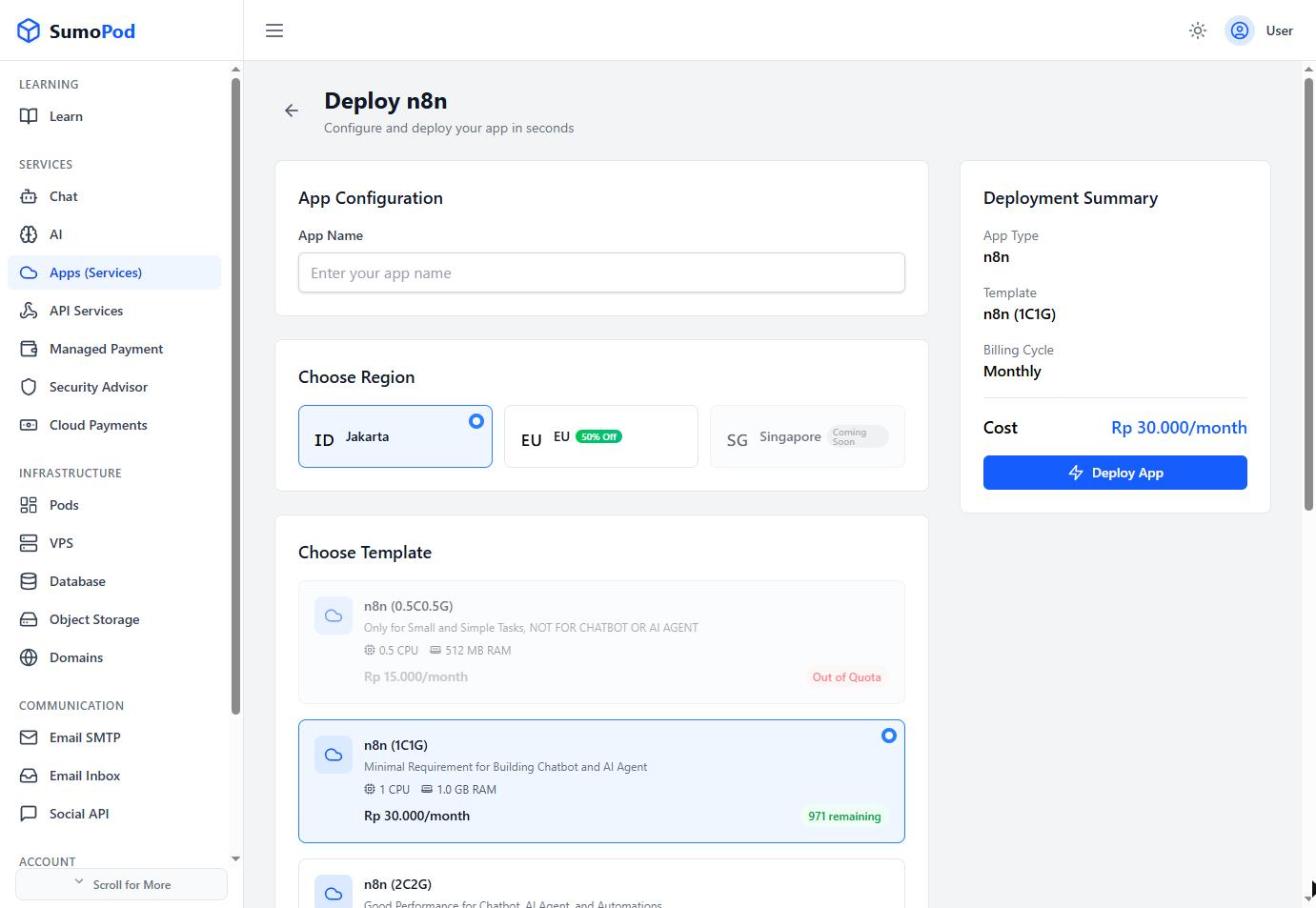Click the Managed Payment wallet icon

29,349
